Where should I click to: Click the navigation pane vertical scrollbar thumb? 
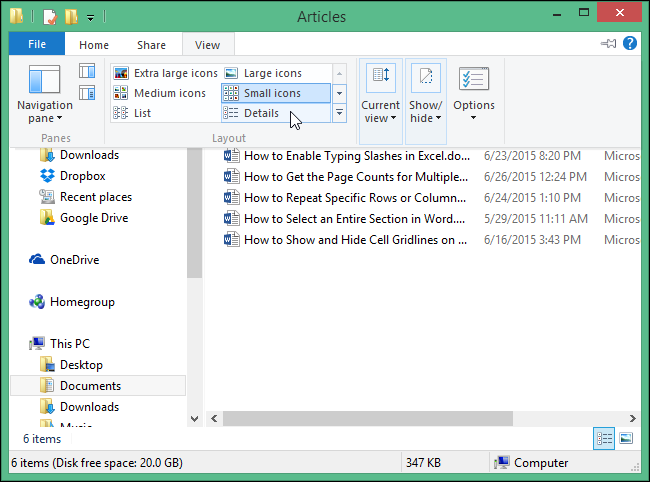pos(194,213)
